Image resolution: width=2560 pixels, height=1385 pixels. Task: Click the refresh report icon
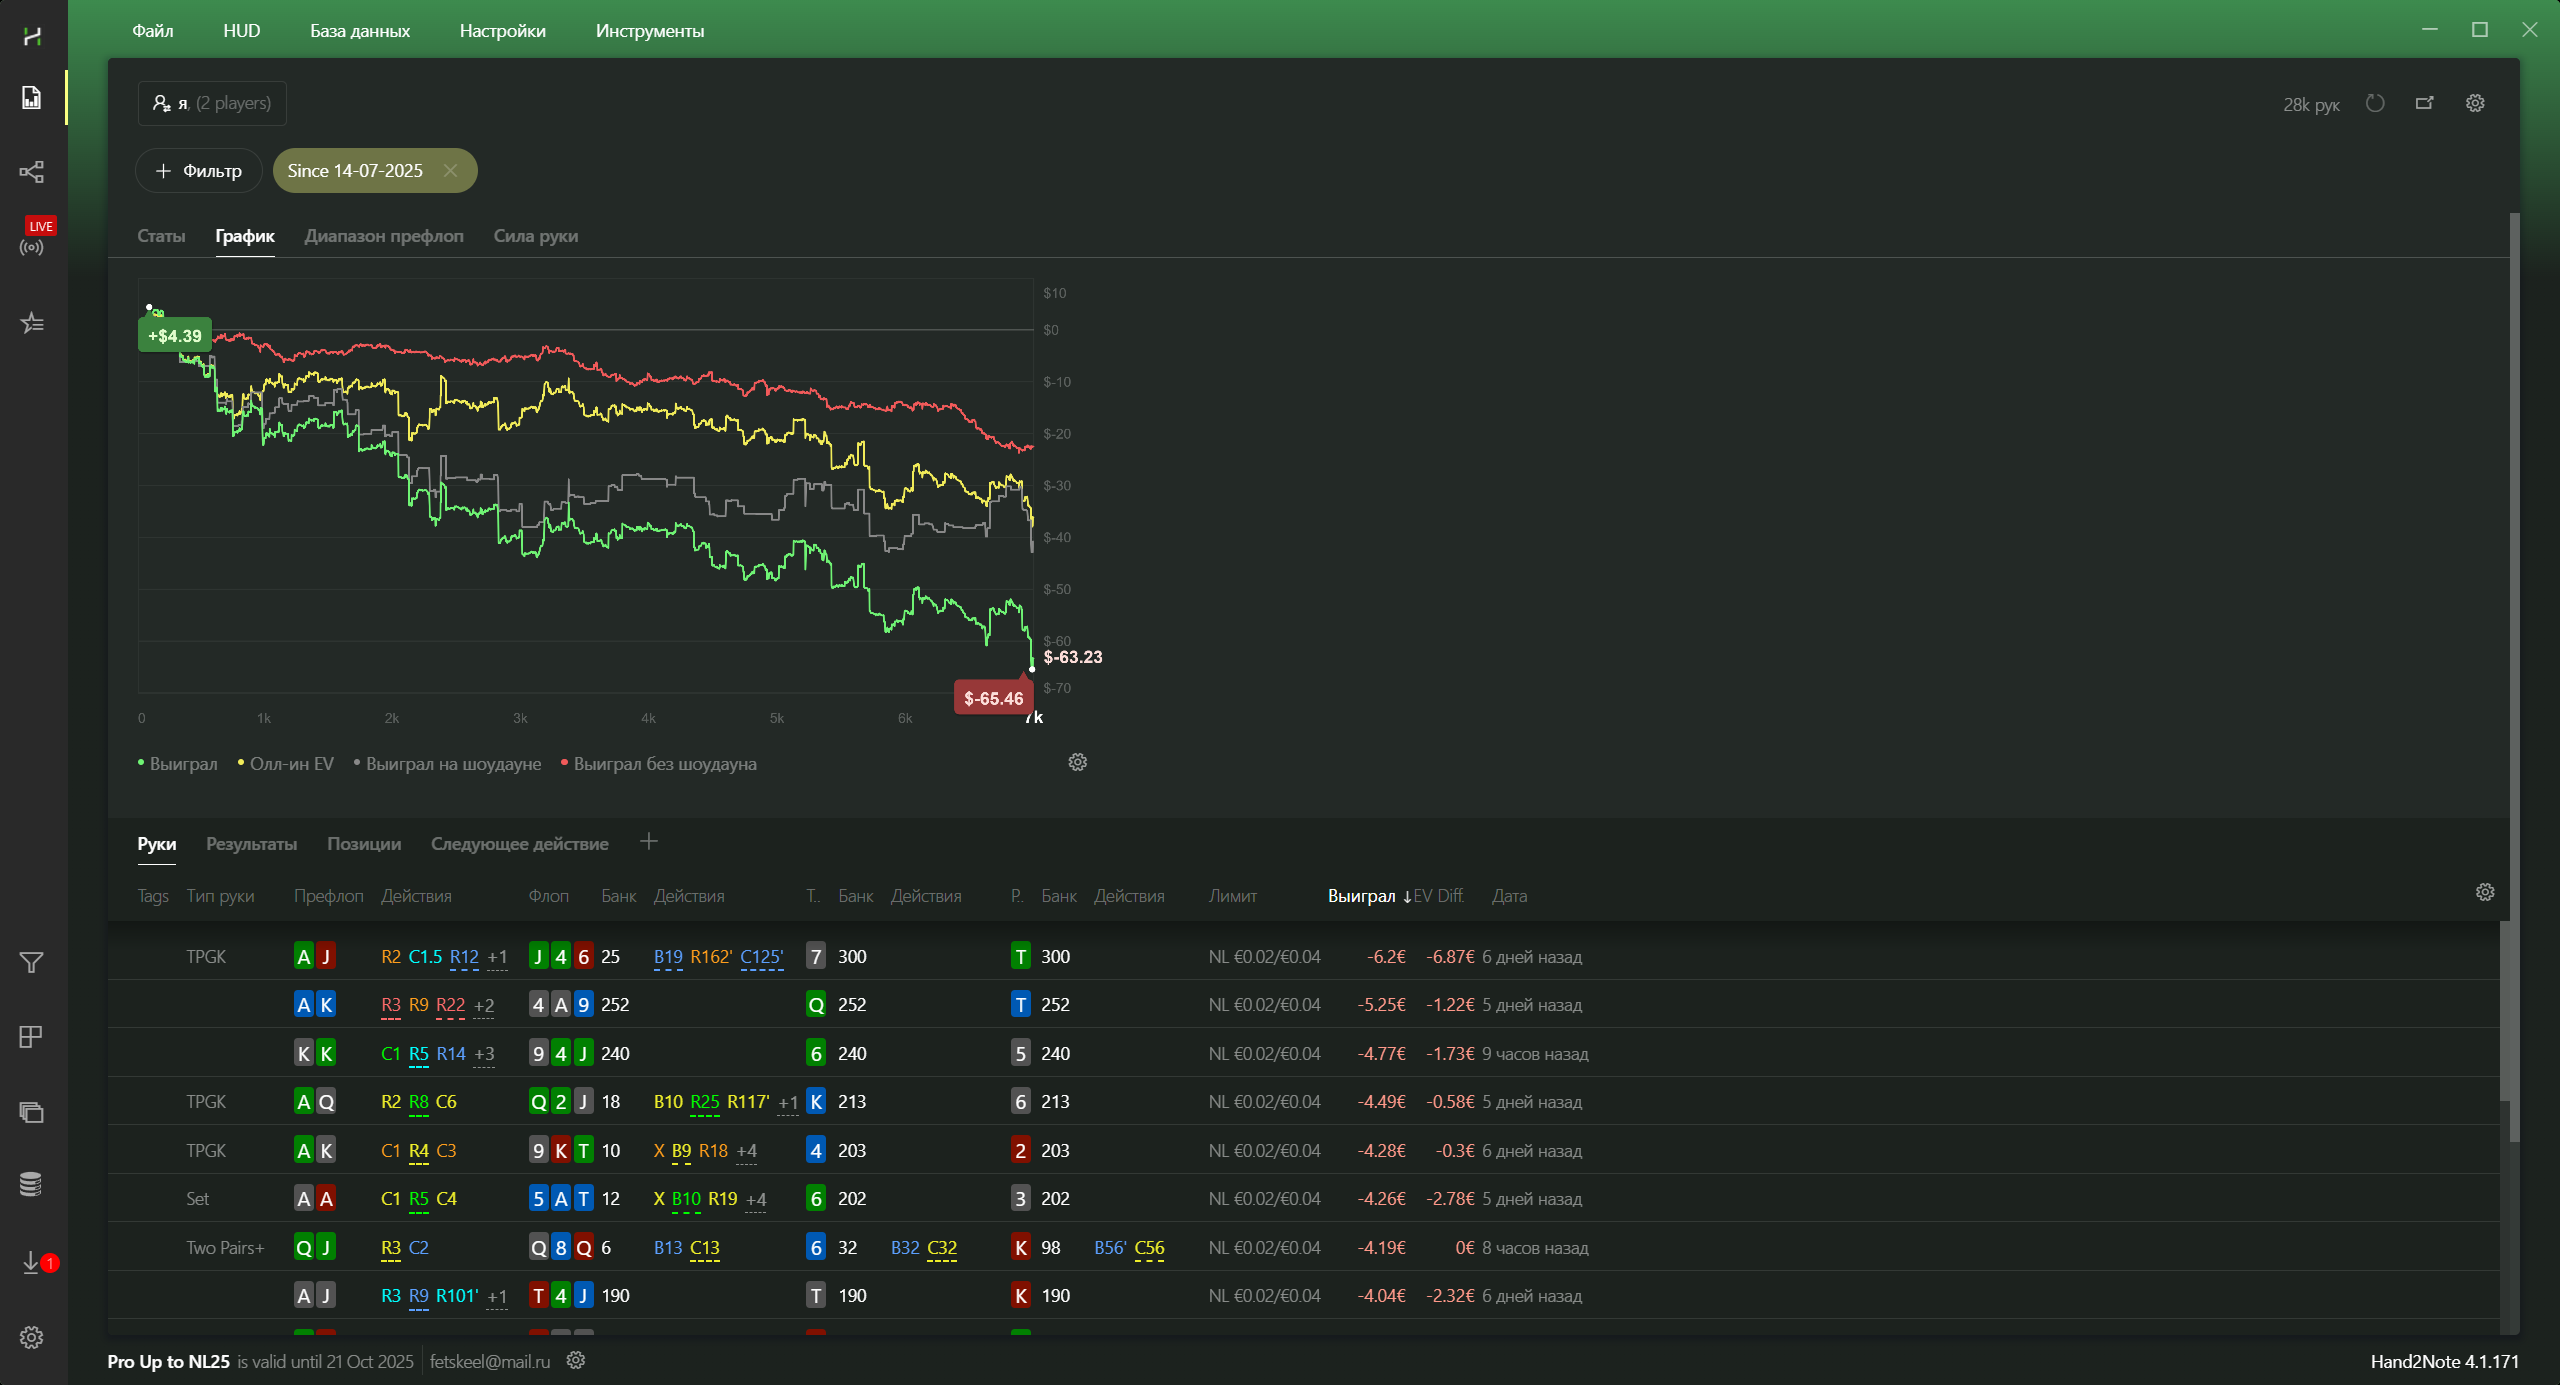[x=2375, y=103]
